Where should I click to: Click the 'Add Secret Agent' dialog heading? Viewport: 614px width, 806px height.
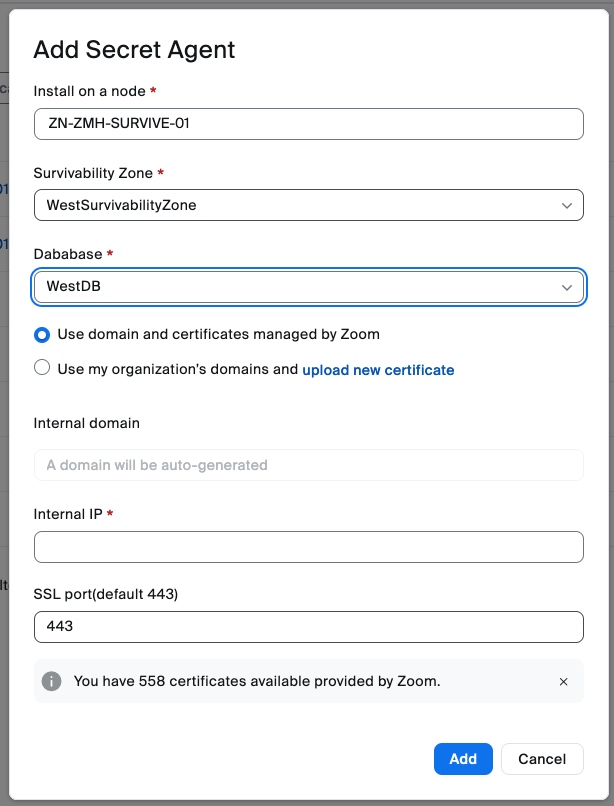[135, 50]
